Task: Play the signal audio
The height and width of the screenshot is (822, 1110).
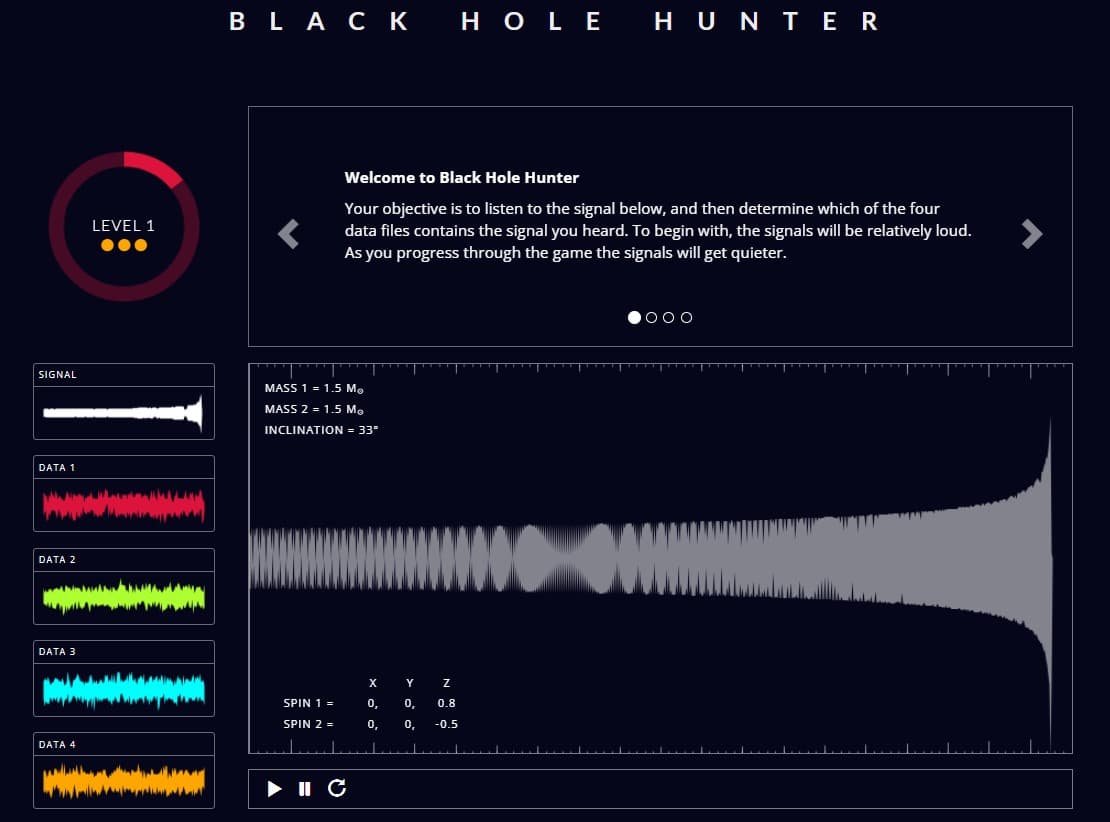Action: [275, 789]
